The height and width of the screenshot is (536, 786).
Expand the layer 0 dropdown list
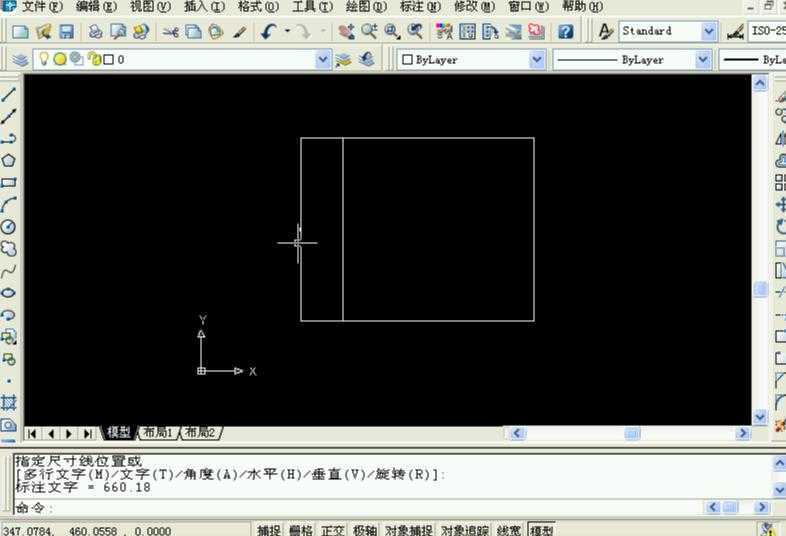(x=323, y=60)
